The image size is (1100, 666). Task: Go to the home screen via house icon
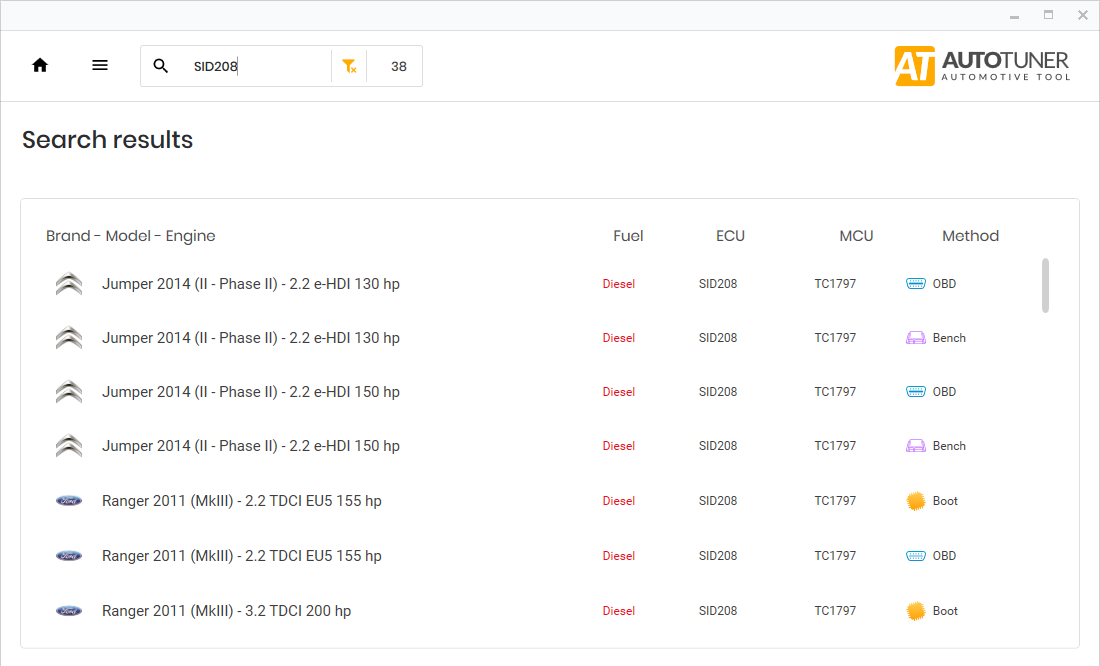40,66
